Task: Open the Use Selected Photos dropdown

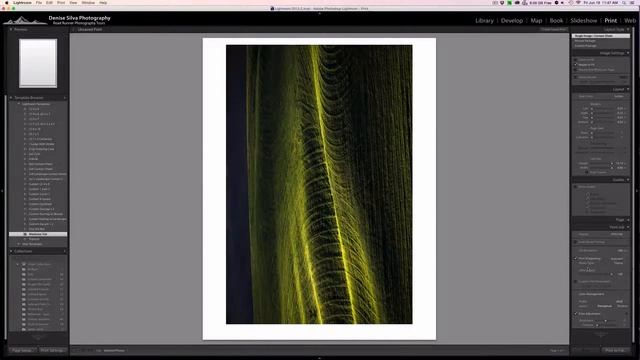Action: [x=114, y=351]
